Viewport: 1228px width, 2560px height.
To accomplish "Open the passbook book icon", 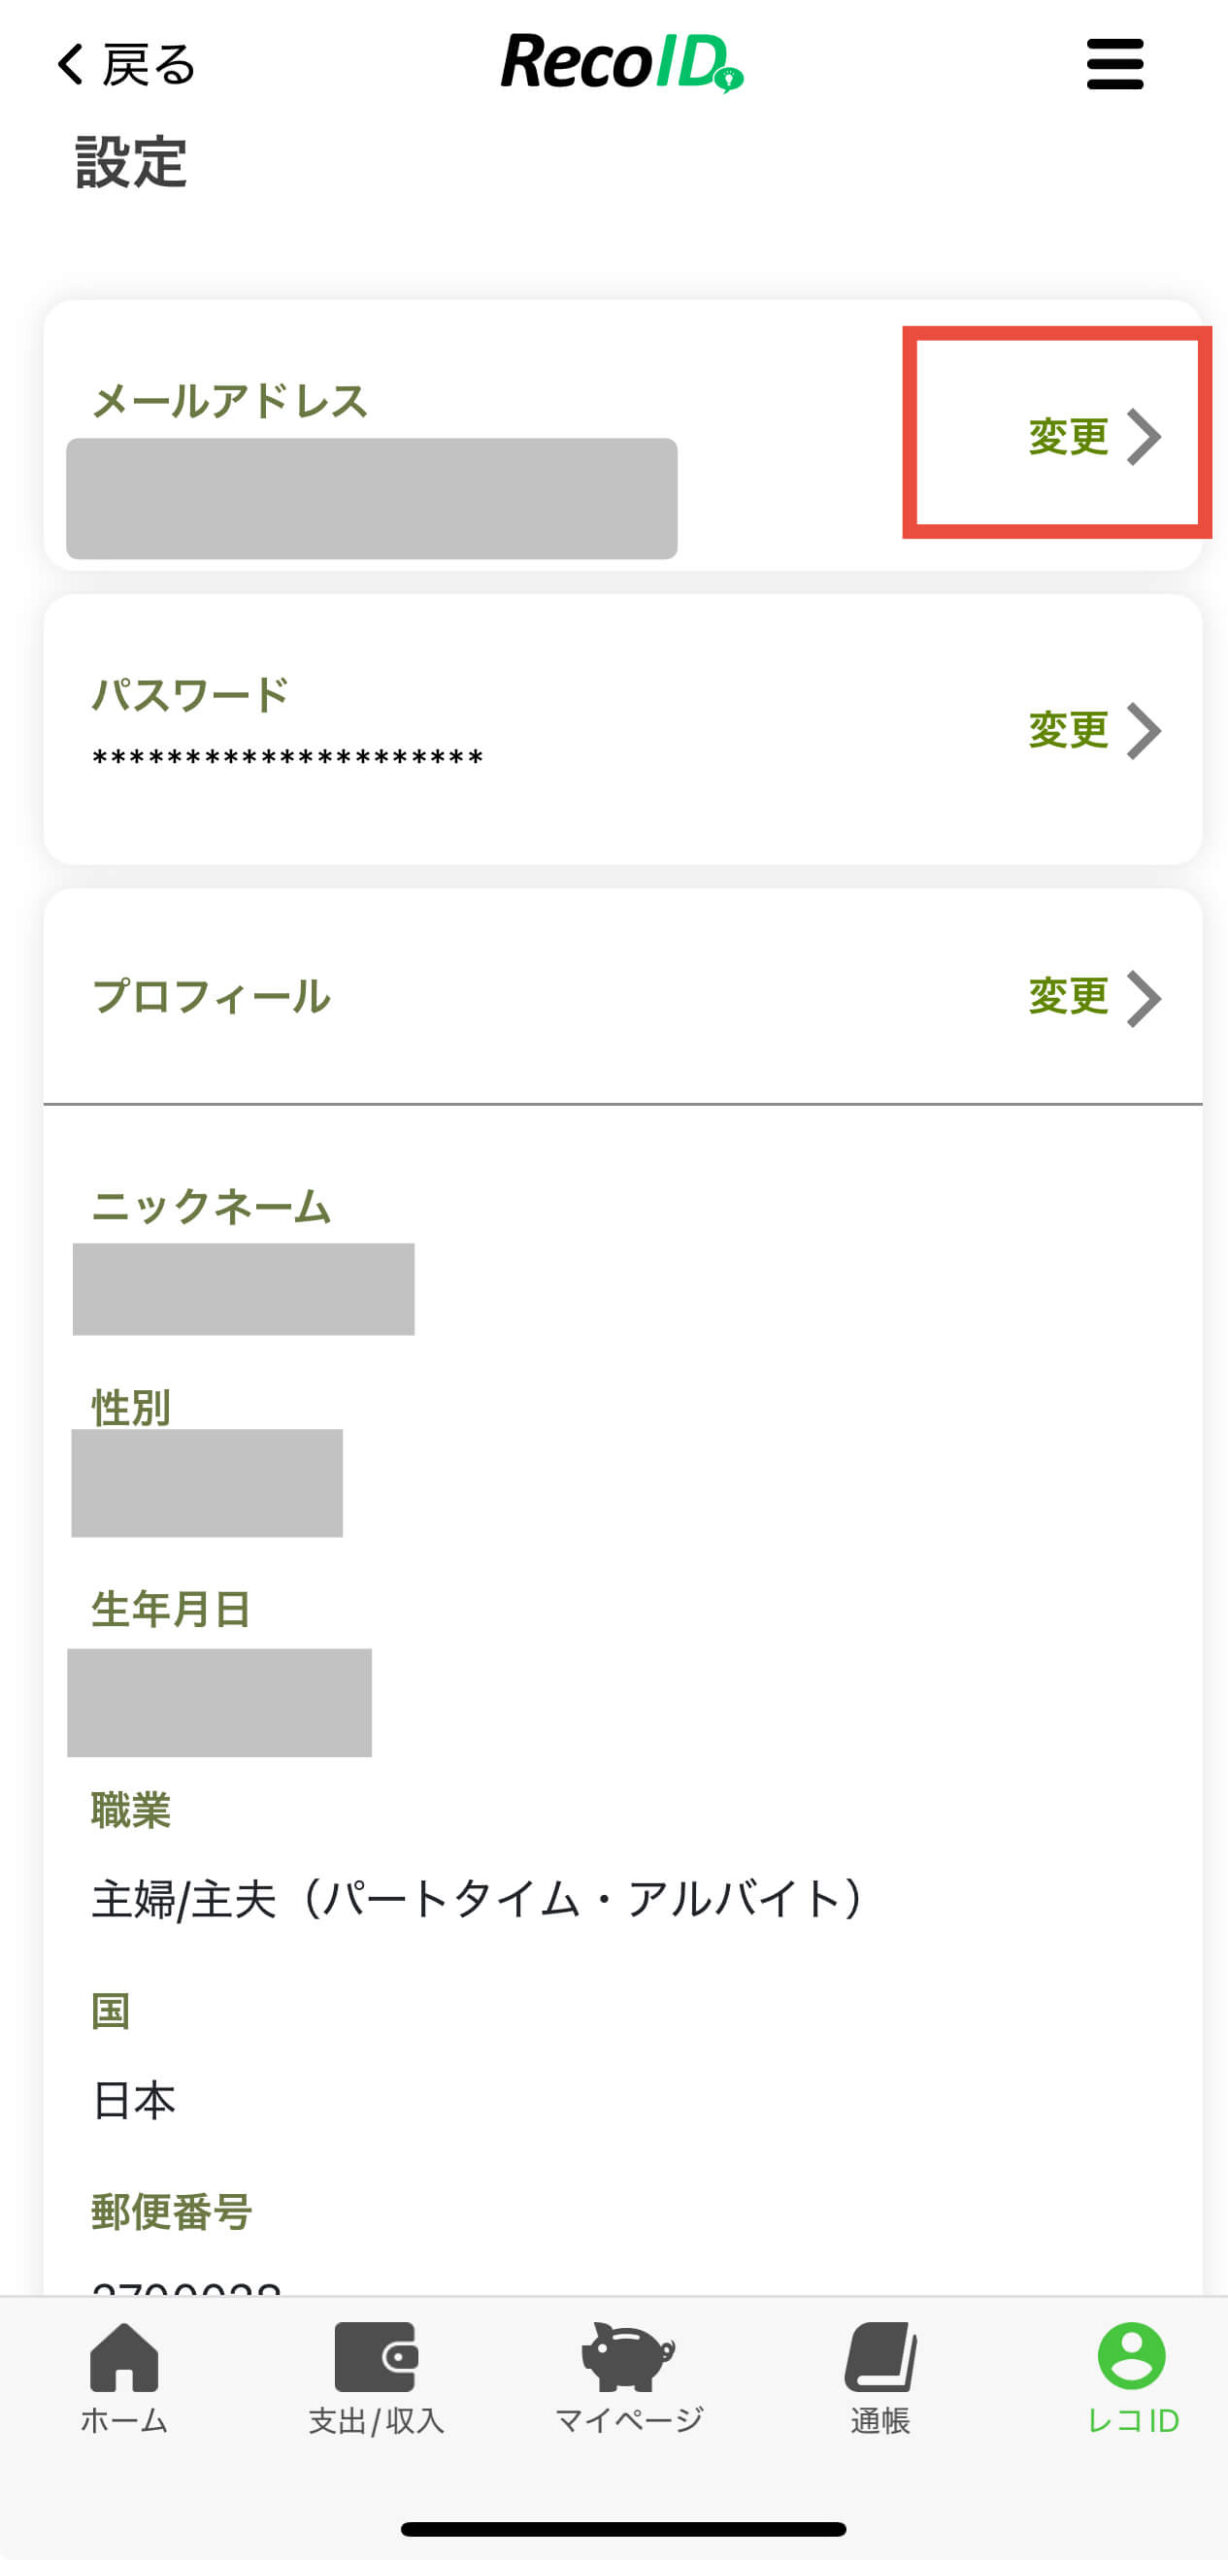I will 880,2356.
